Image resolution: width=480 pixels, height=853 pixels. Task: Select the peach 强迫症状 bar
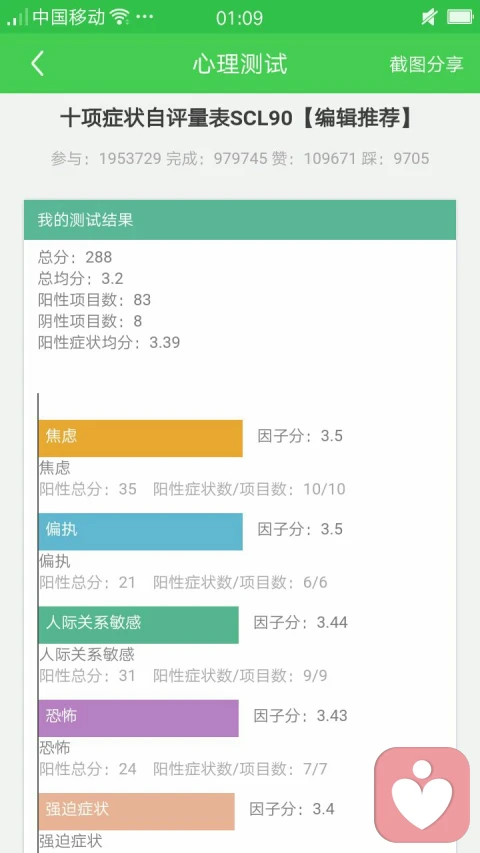point(137,811)
